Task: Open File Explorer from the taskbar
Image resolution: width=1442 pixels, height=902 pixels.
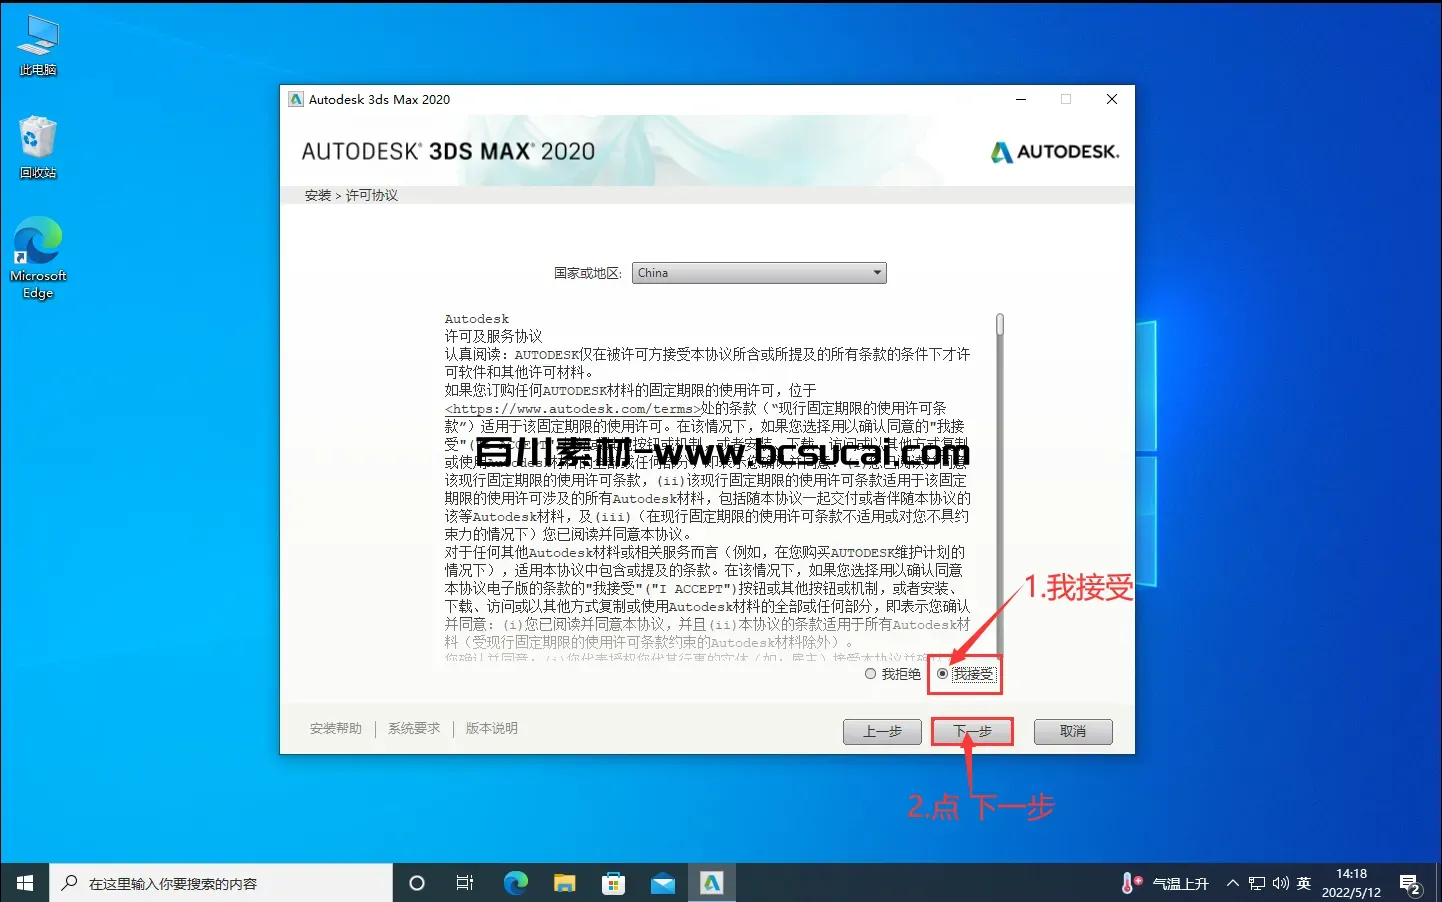Action: click(x=565, y=883)
